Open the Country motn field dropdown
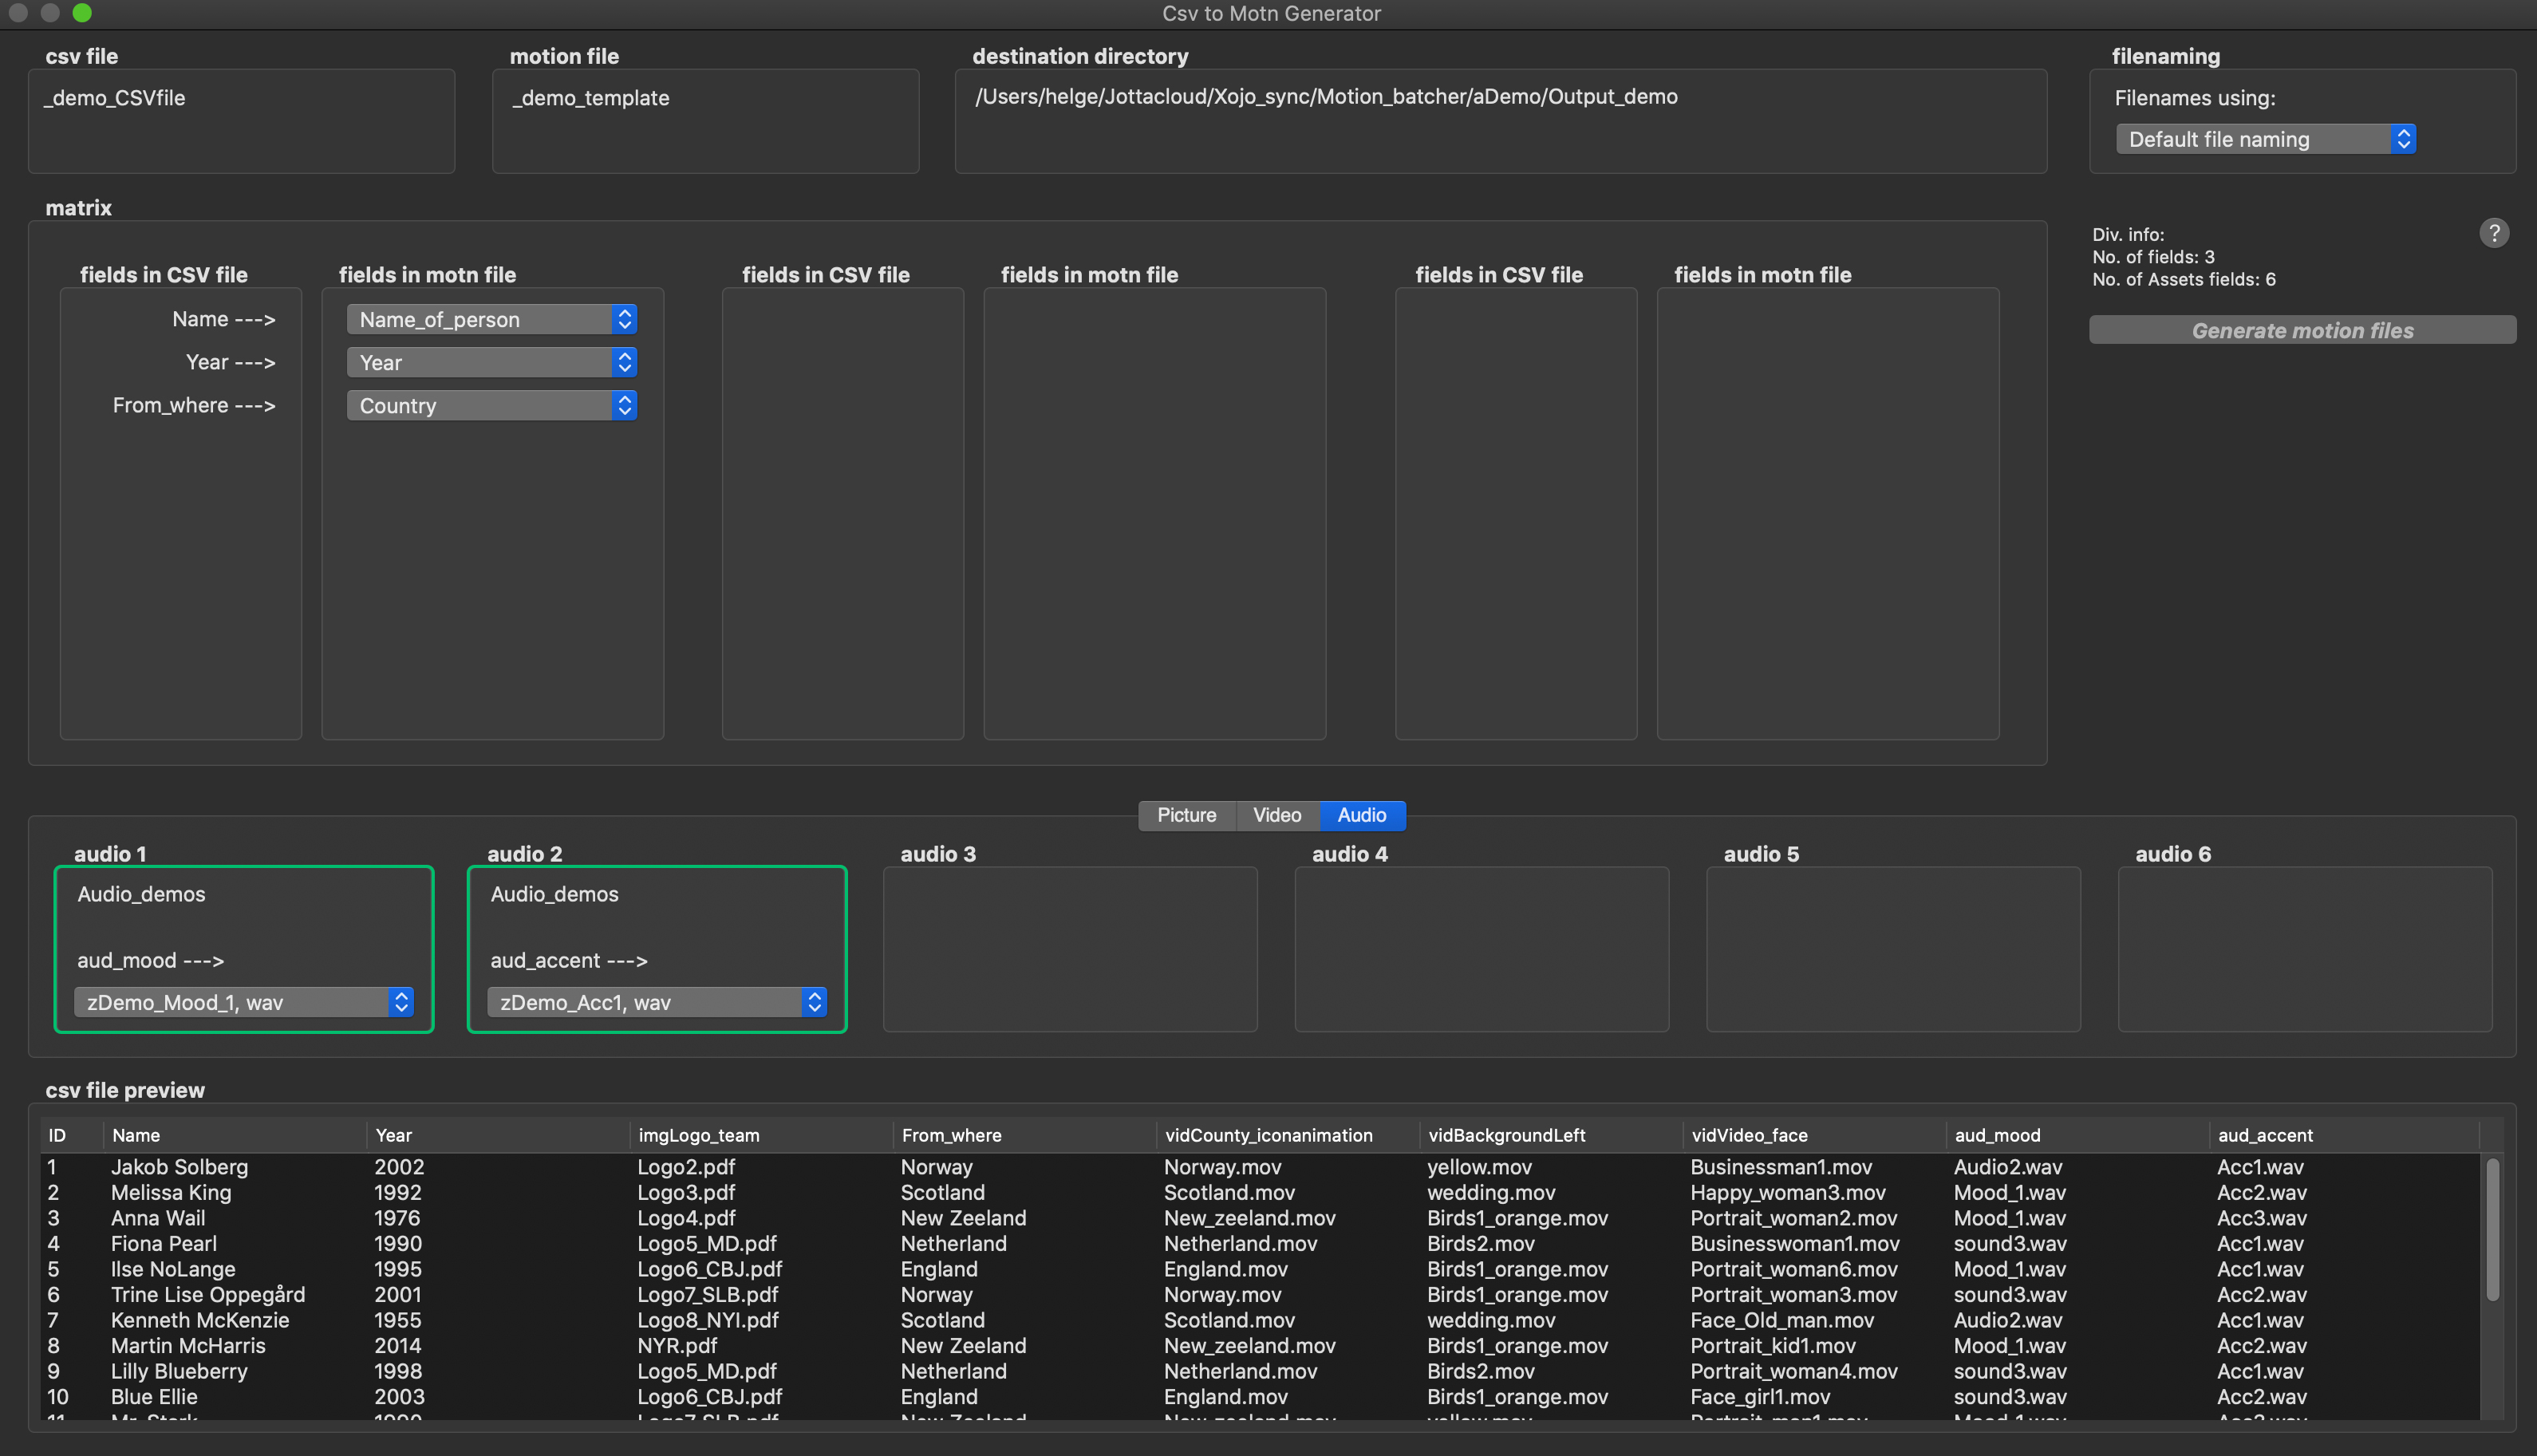 click(492, 405)
